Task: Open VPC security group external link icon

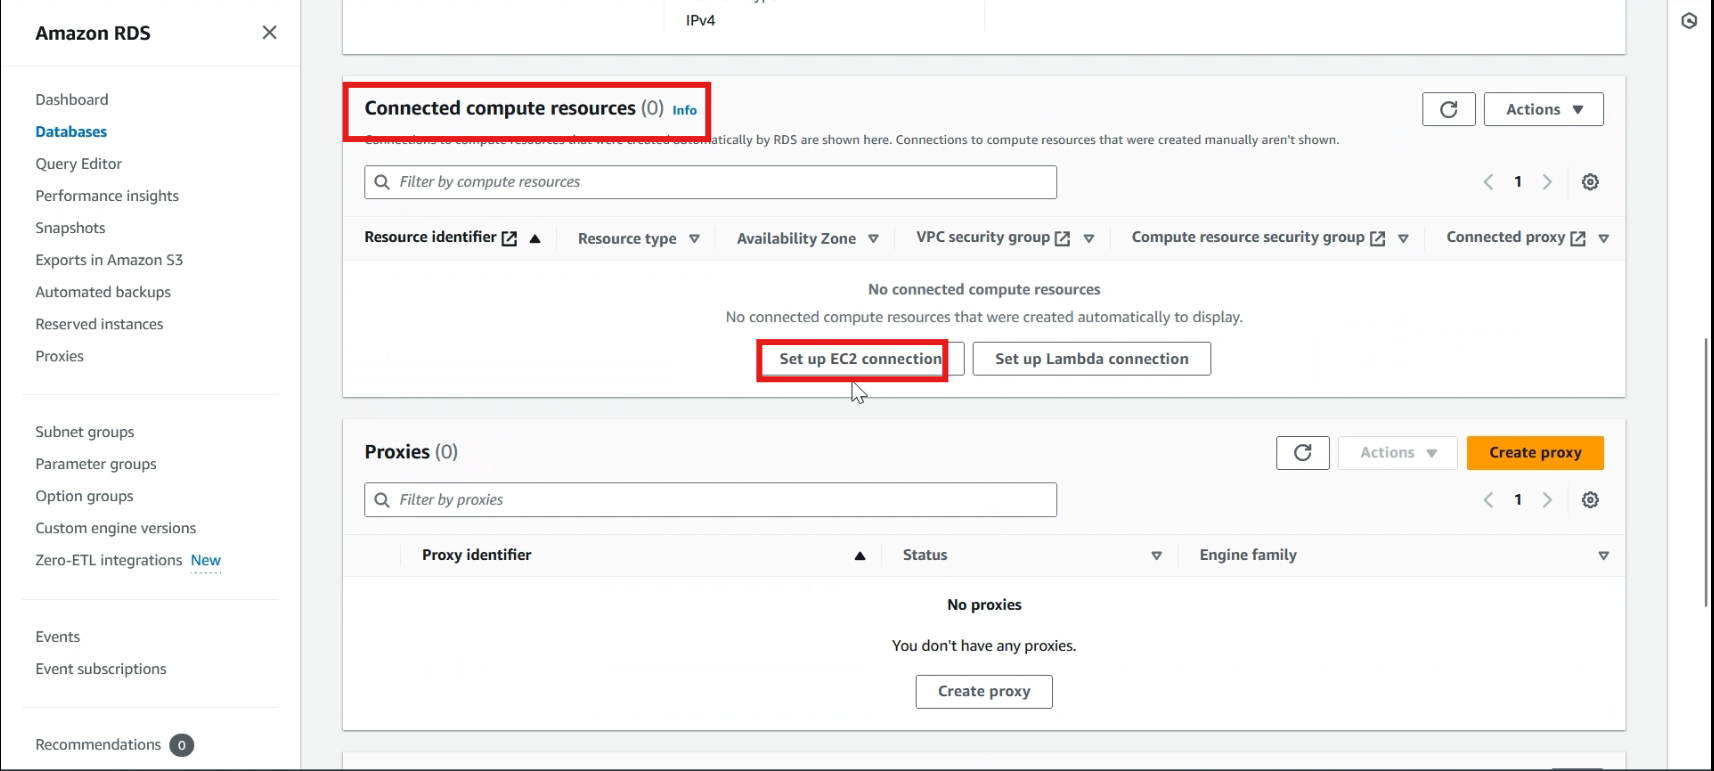Action: [x=1062, y=238]
